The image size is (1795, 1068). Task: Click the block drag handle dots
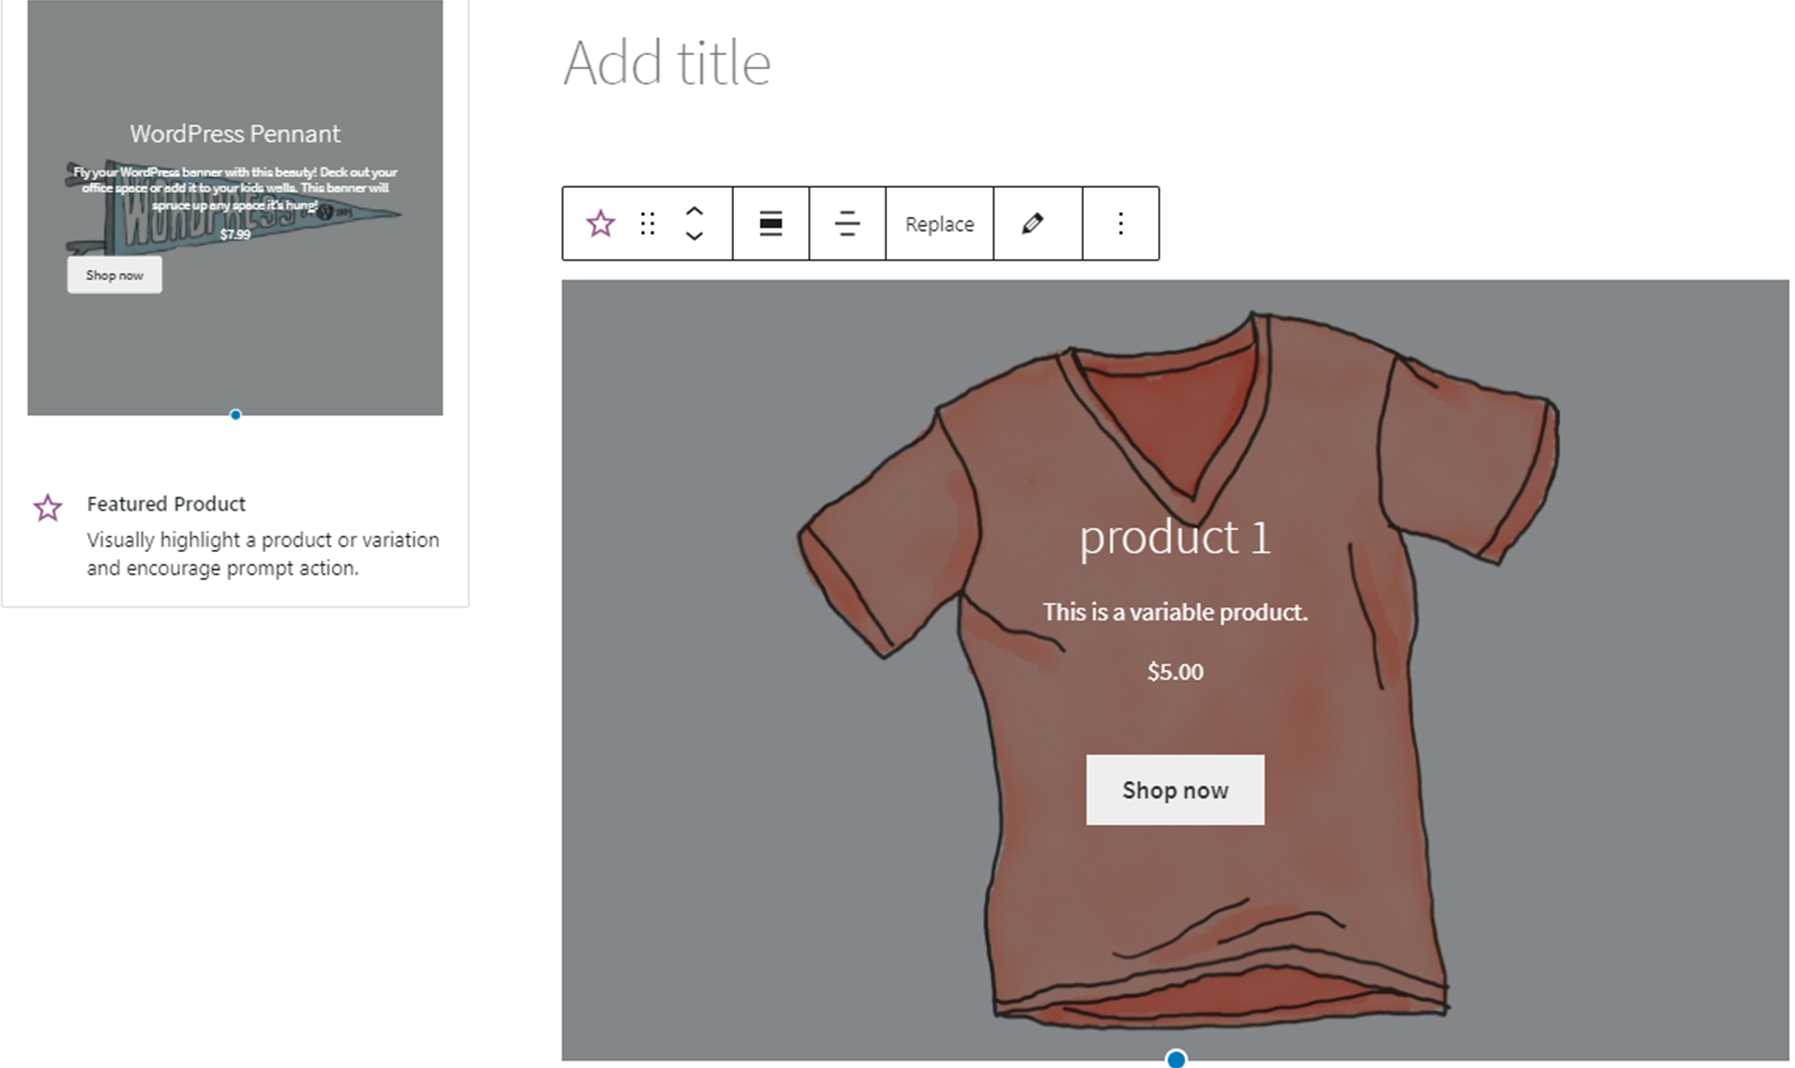(x=648, y=223)
